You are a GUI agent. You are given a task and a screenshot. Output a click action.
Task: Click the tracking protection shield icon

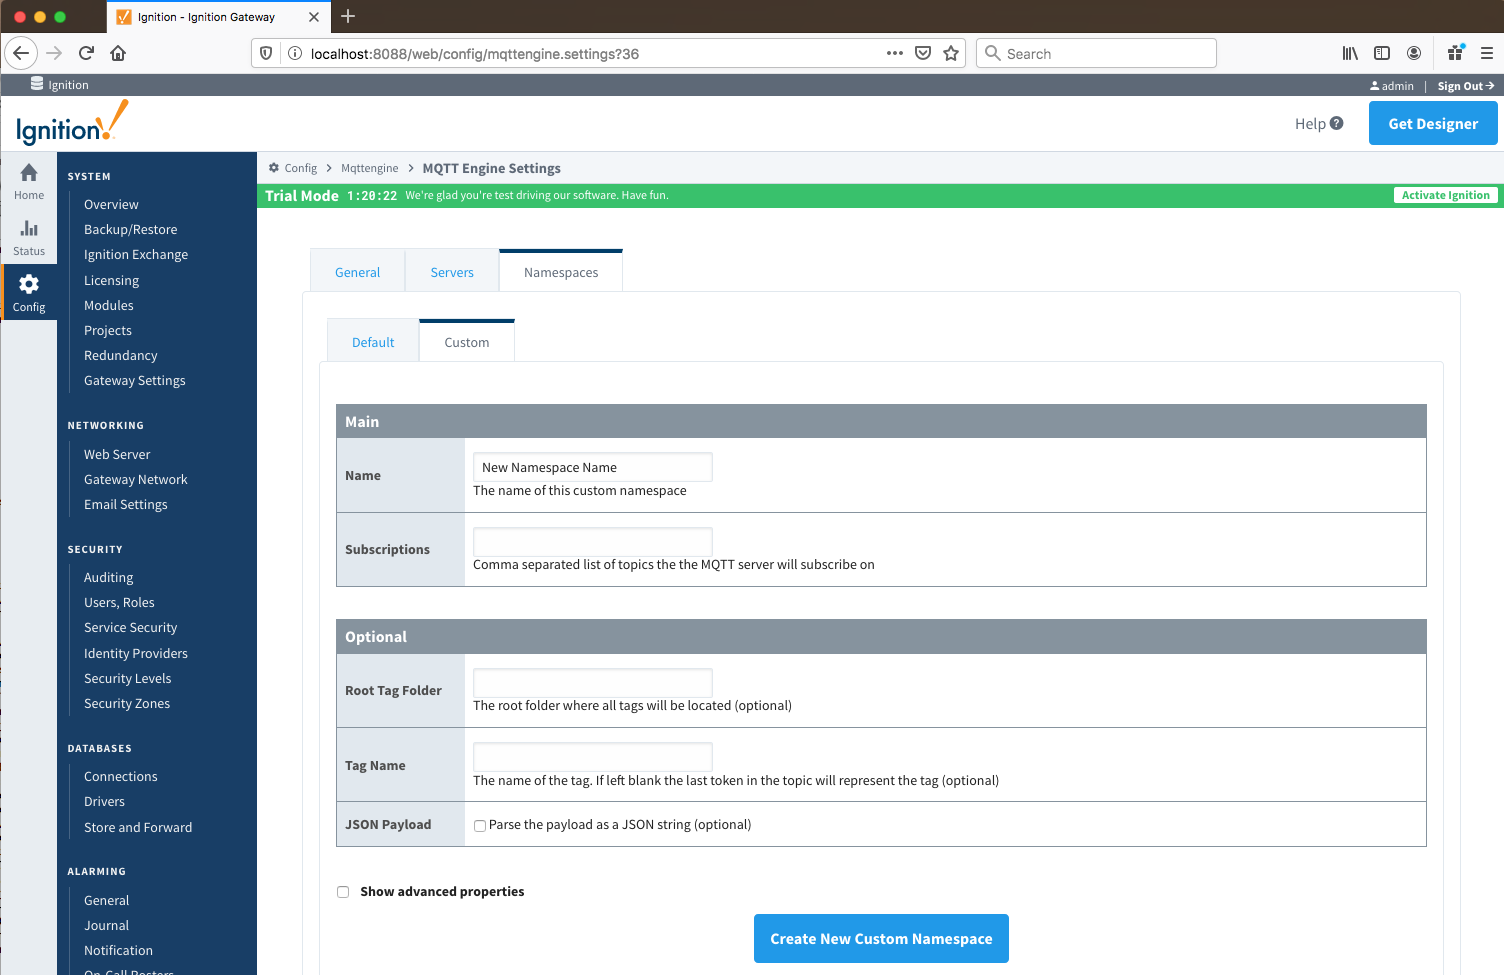click(266, 53)
